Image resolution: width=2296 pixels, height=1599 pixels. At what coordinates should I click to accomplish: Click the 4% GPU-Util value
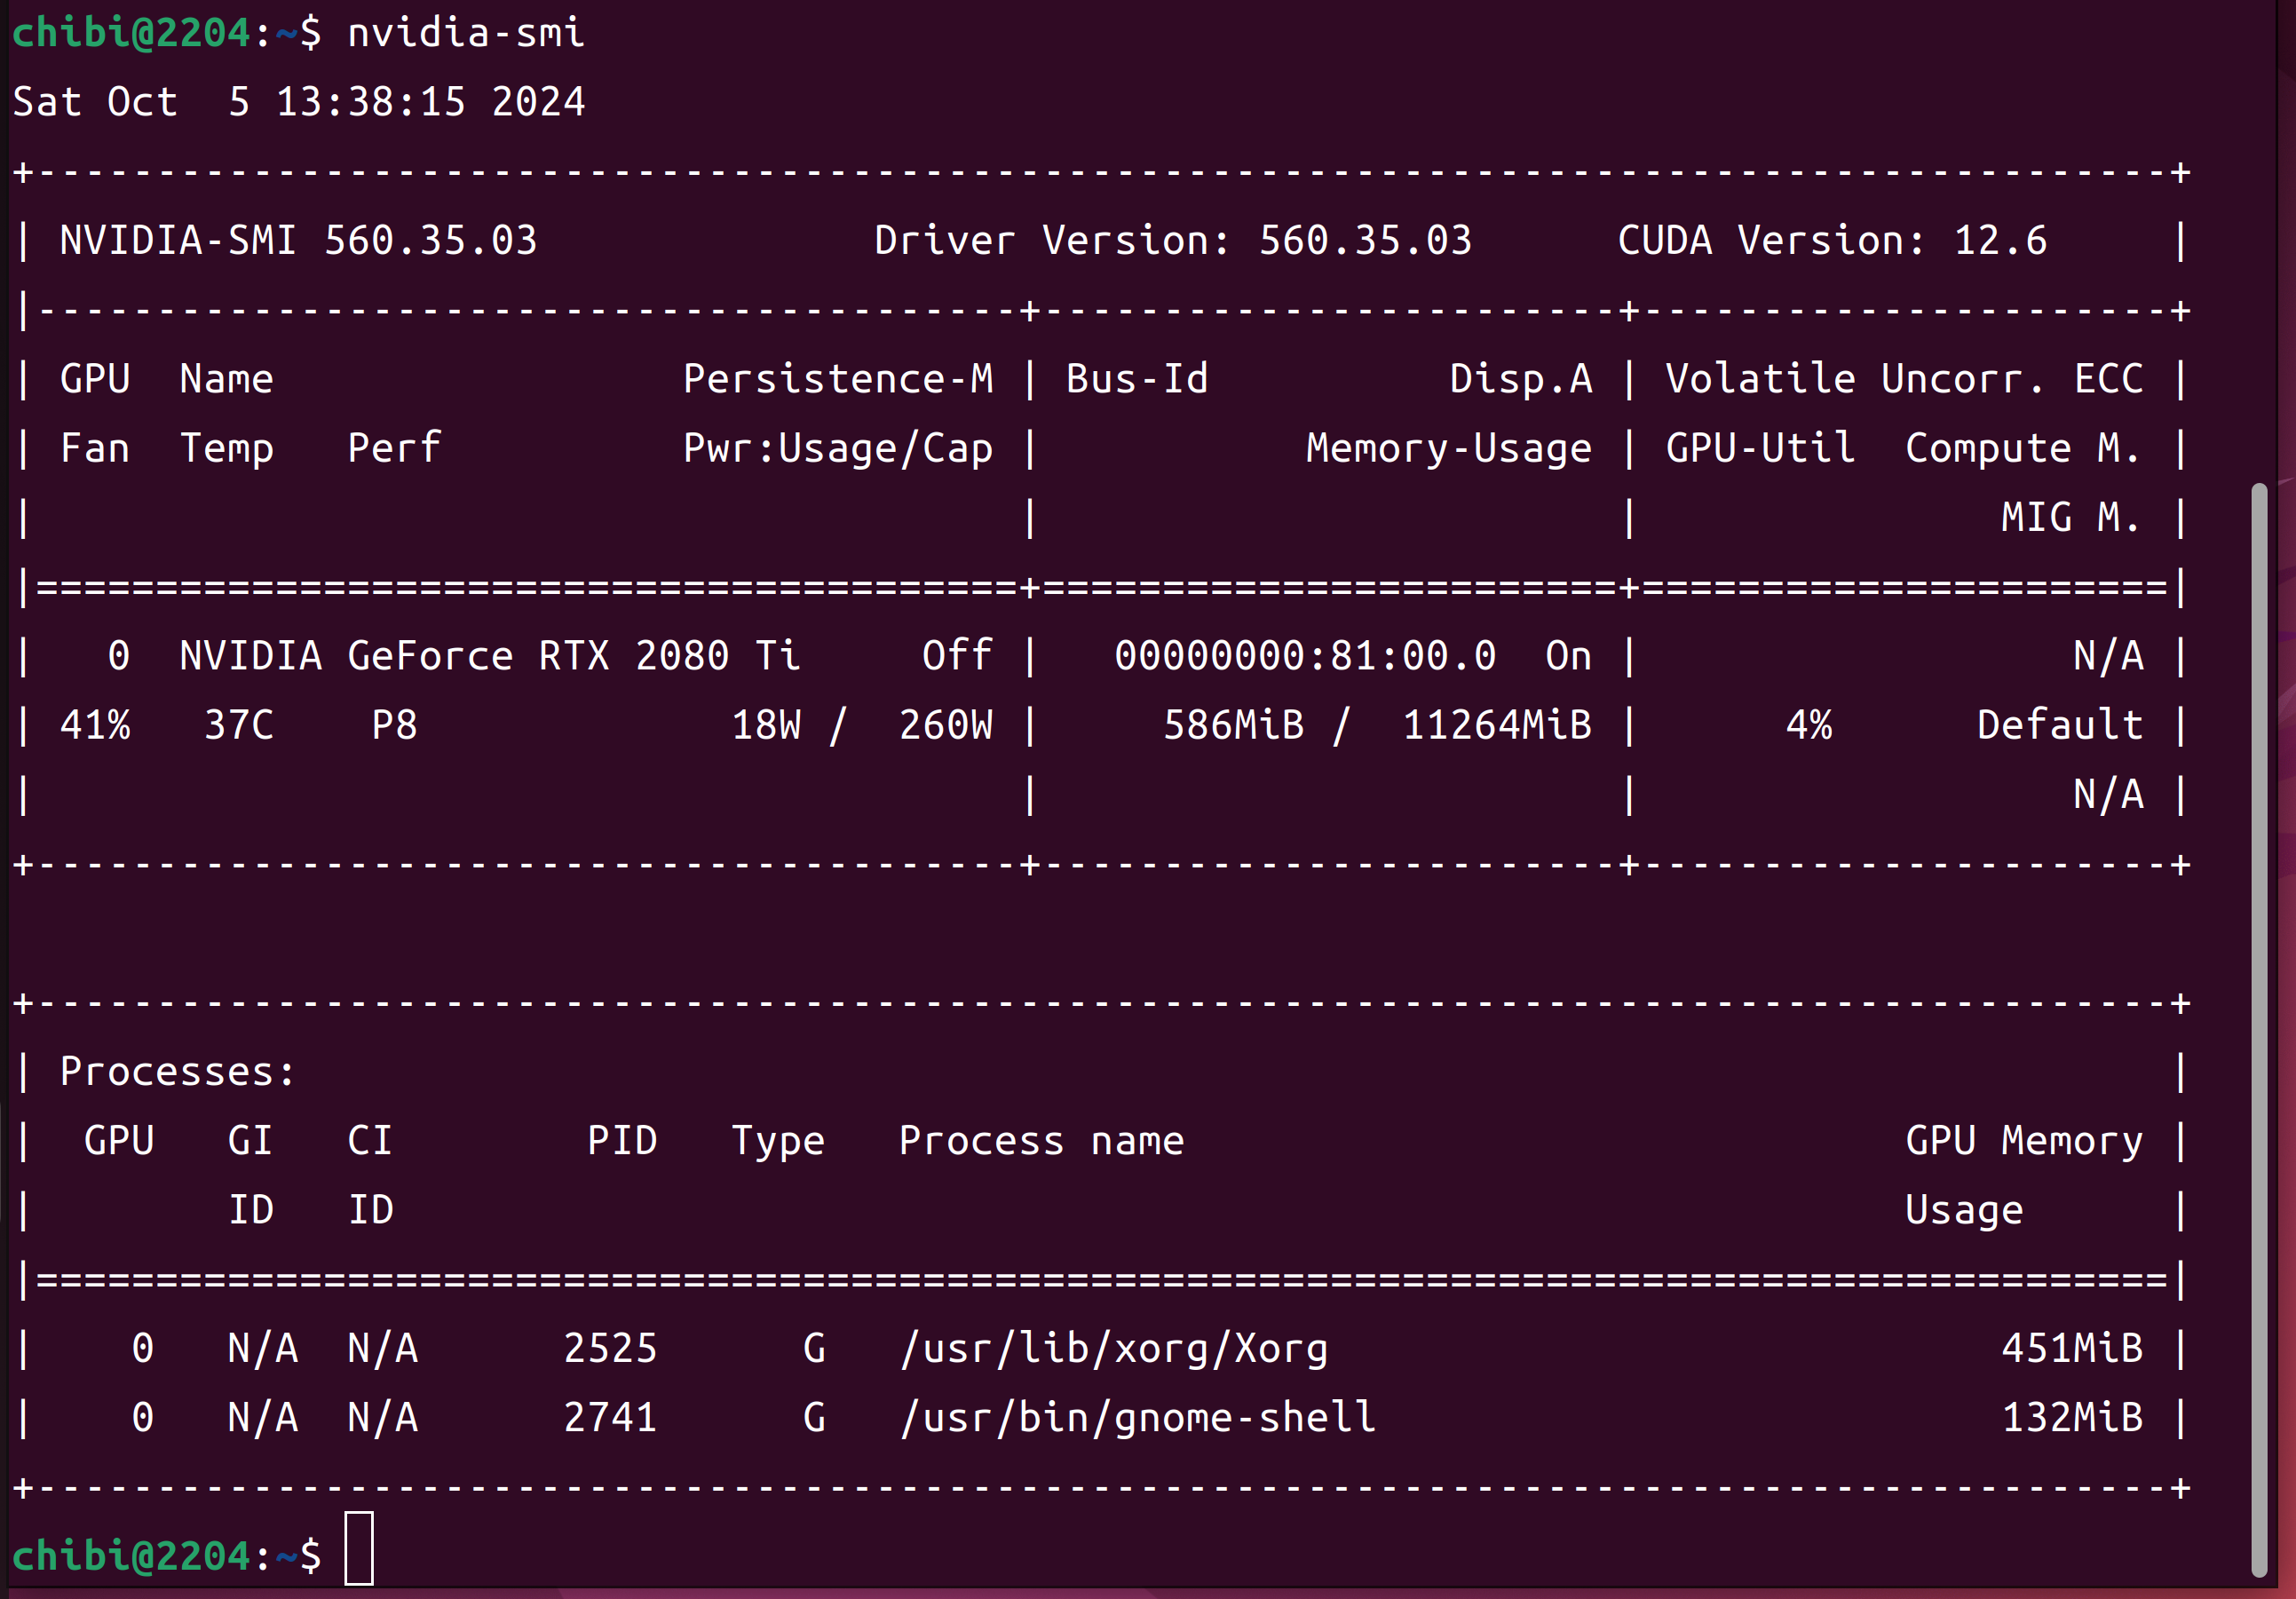click(1809, 725)
